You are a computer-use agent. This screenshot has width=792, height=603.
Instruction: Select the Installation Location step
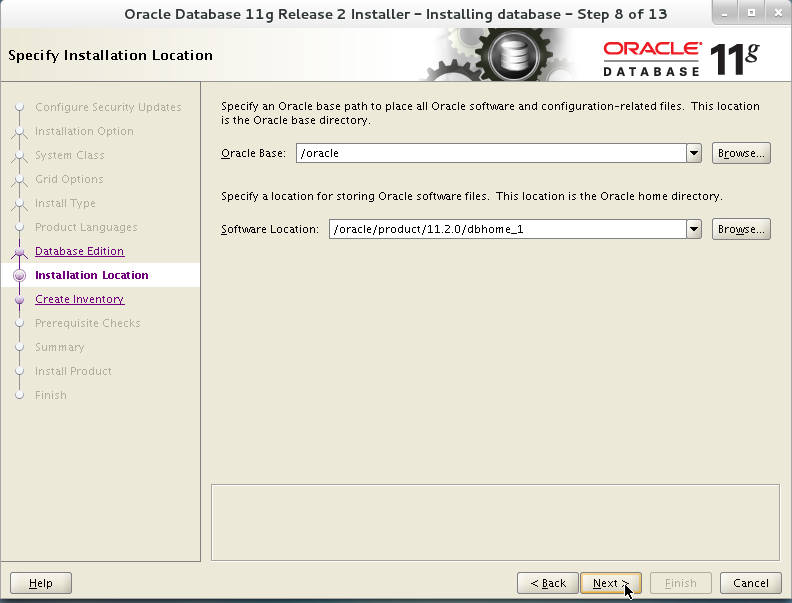(x=91, y=275)
